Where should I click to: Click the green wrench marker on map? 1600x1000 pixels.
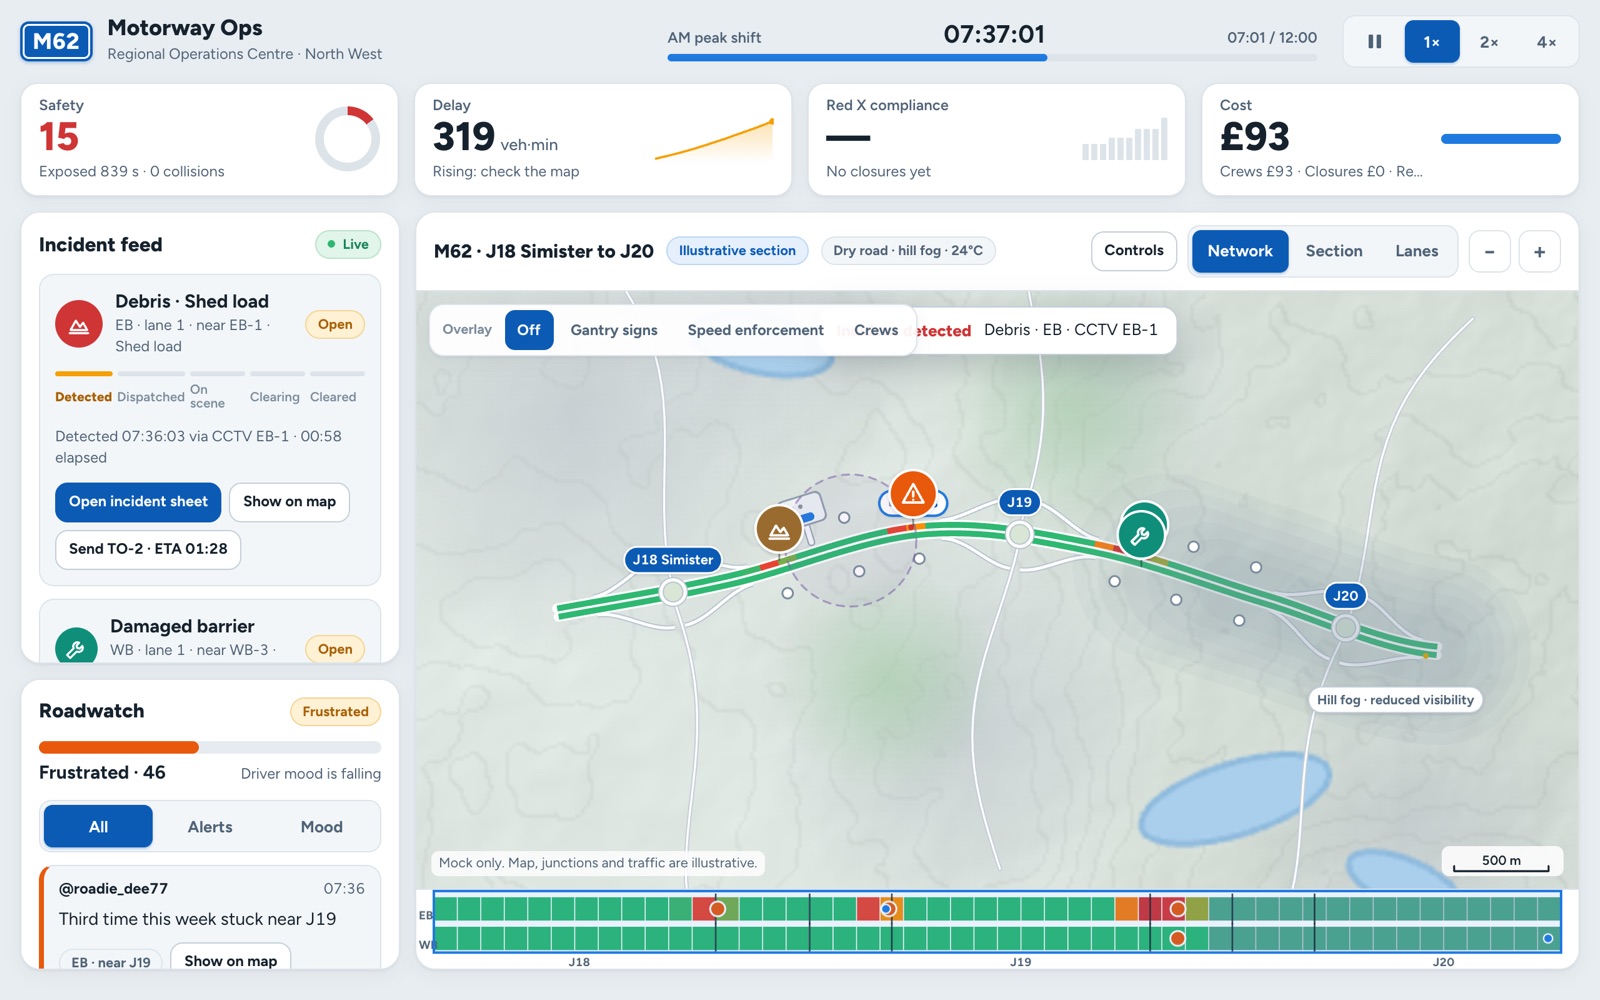coord(1140,535)
